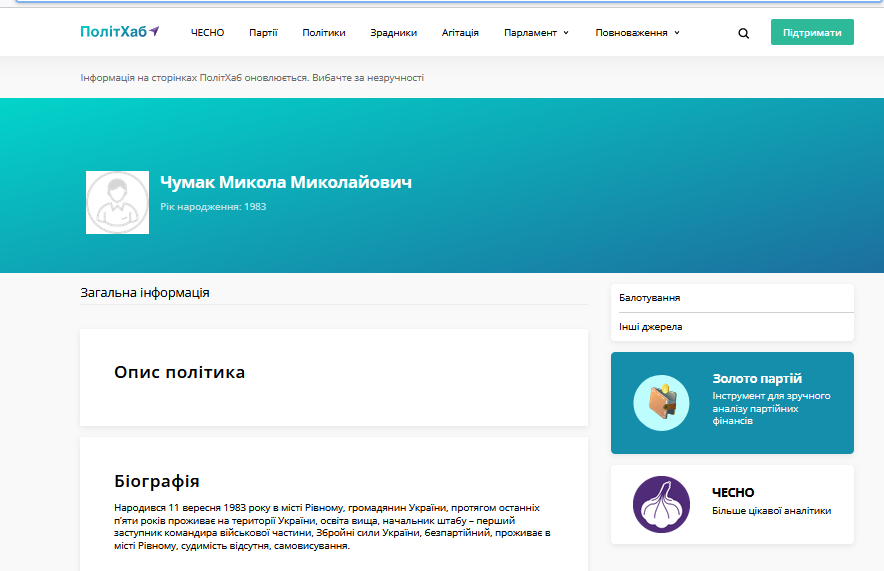Navigate to the Зрадники page
The width and height of the screenshot is (884, 571).
point(393,33)
